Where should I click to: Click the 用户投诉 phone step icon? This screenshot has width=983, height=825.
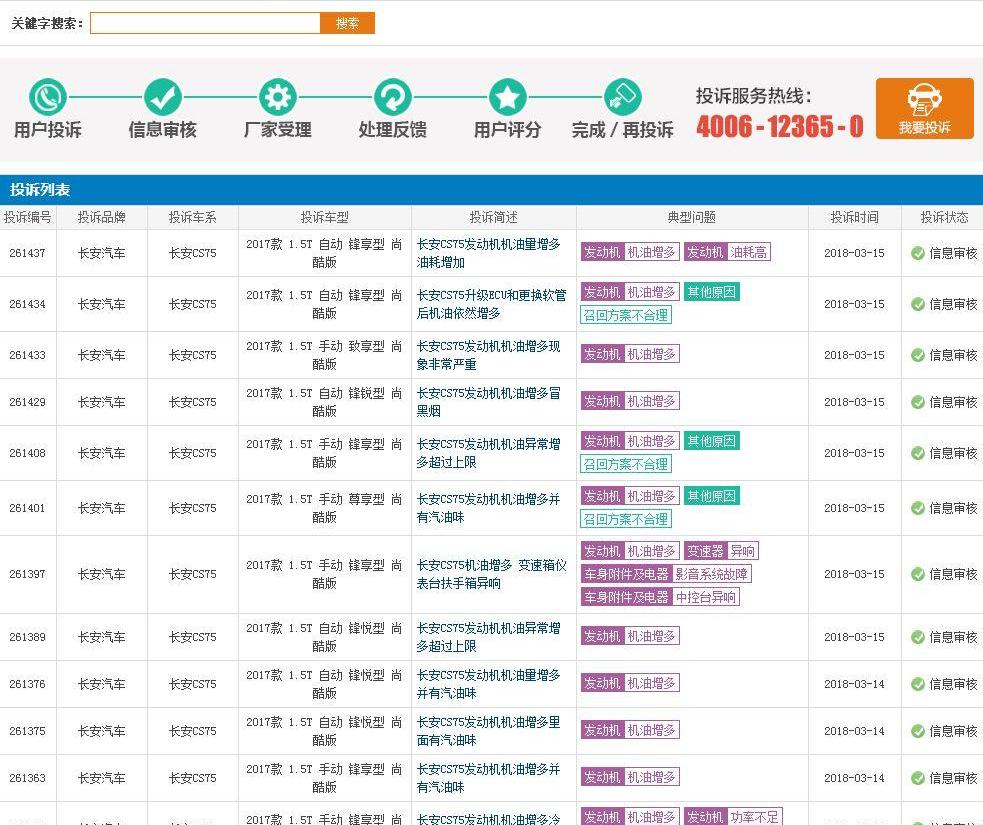click(48, 97)
